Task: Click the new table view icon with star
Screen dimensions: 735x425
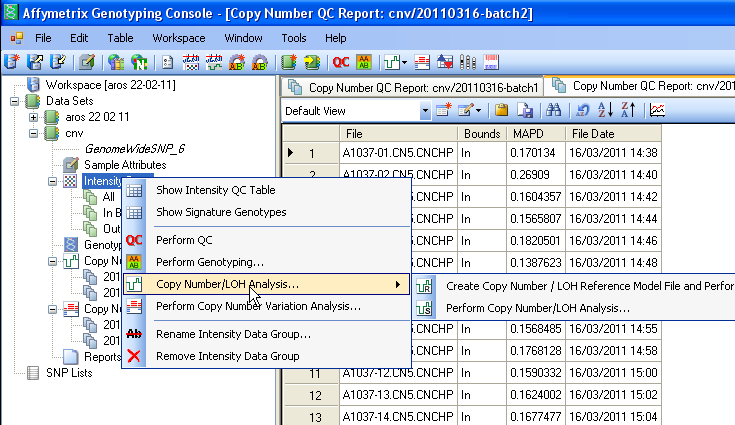Action: [443, 111]
